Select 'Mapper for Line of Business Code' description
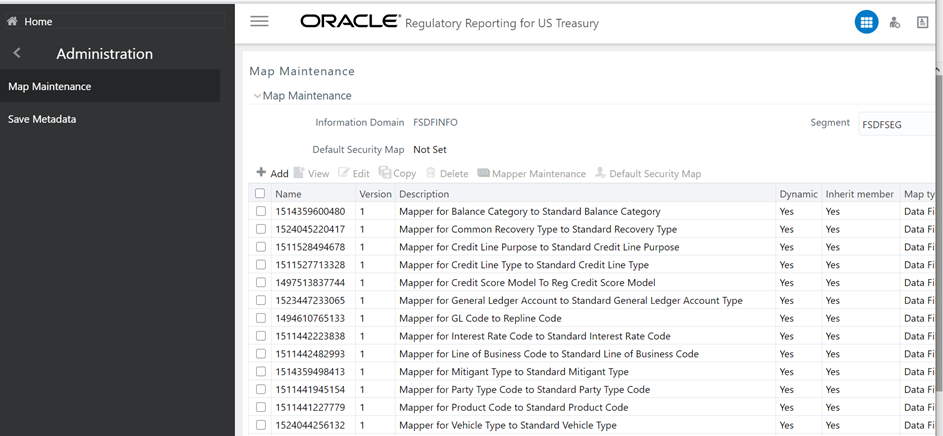 coord(548,354)
